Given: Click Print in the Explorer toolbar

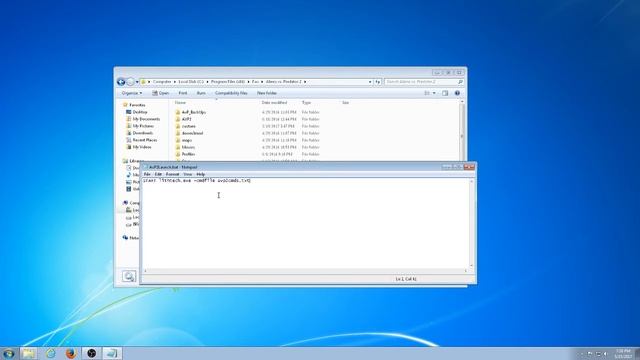Looking at the screenshot, I should [183, 93].
